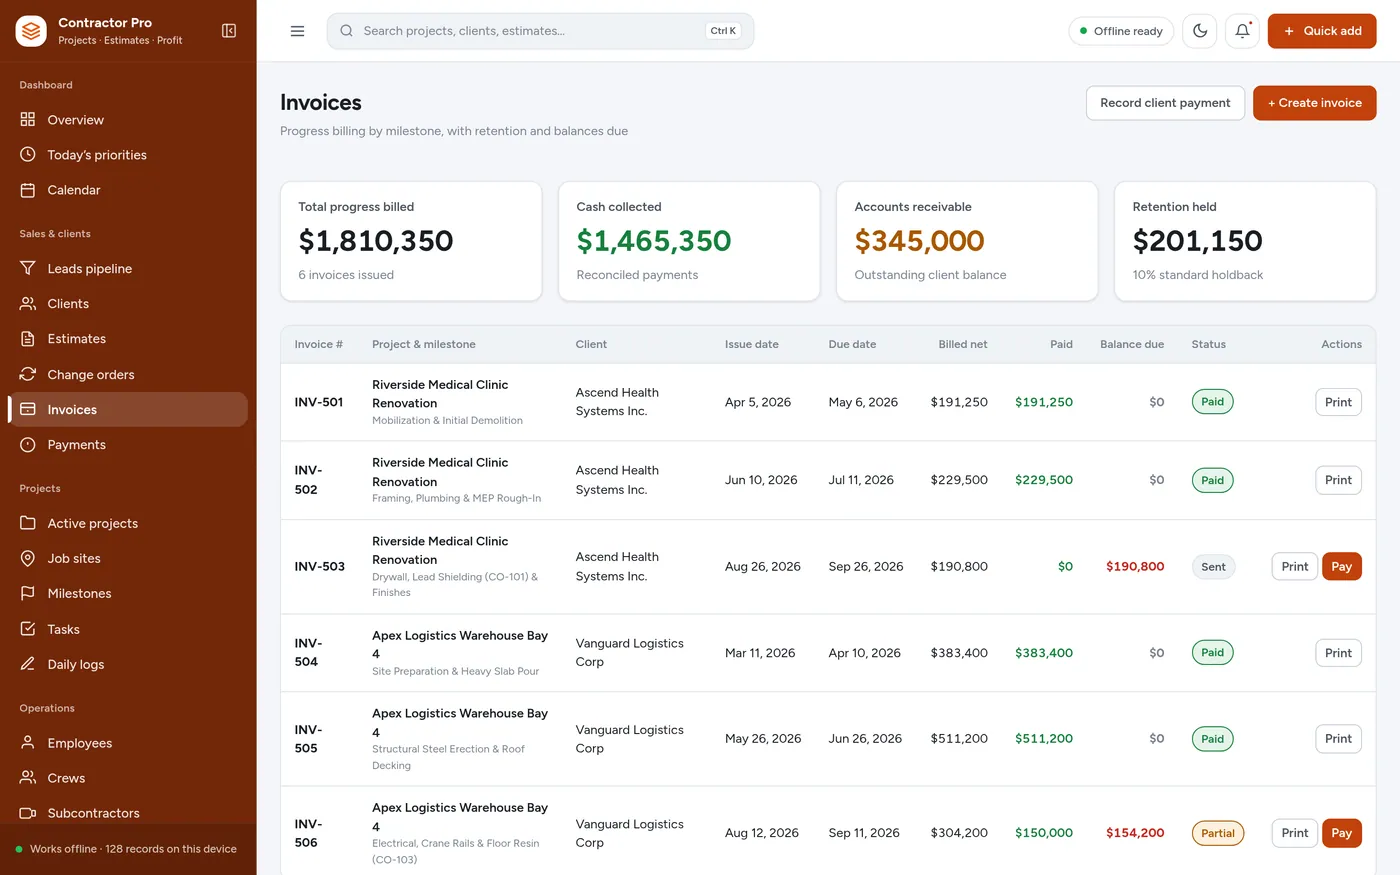Screen dimensions: 1400x875
Task: Click the Active projects folder icon
Action: click(28, 523)
